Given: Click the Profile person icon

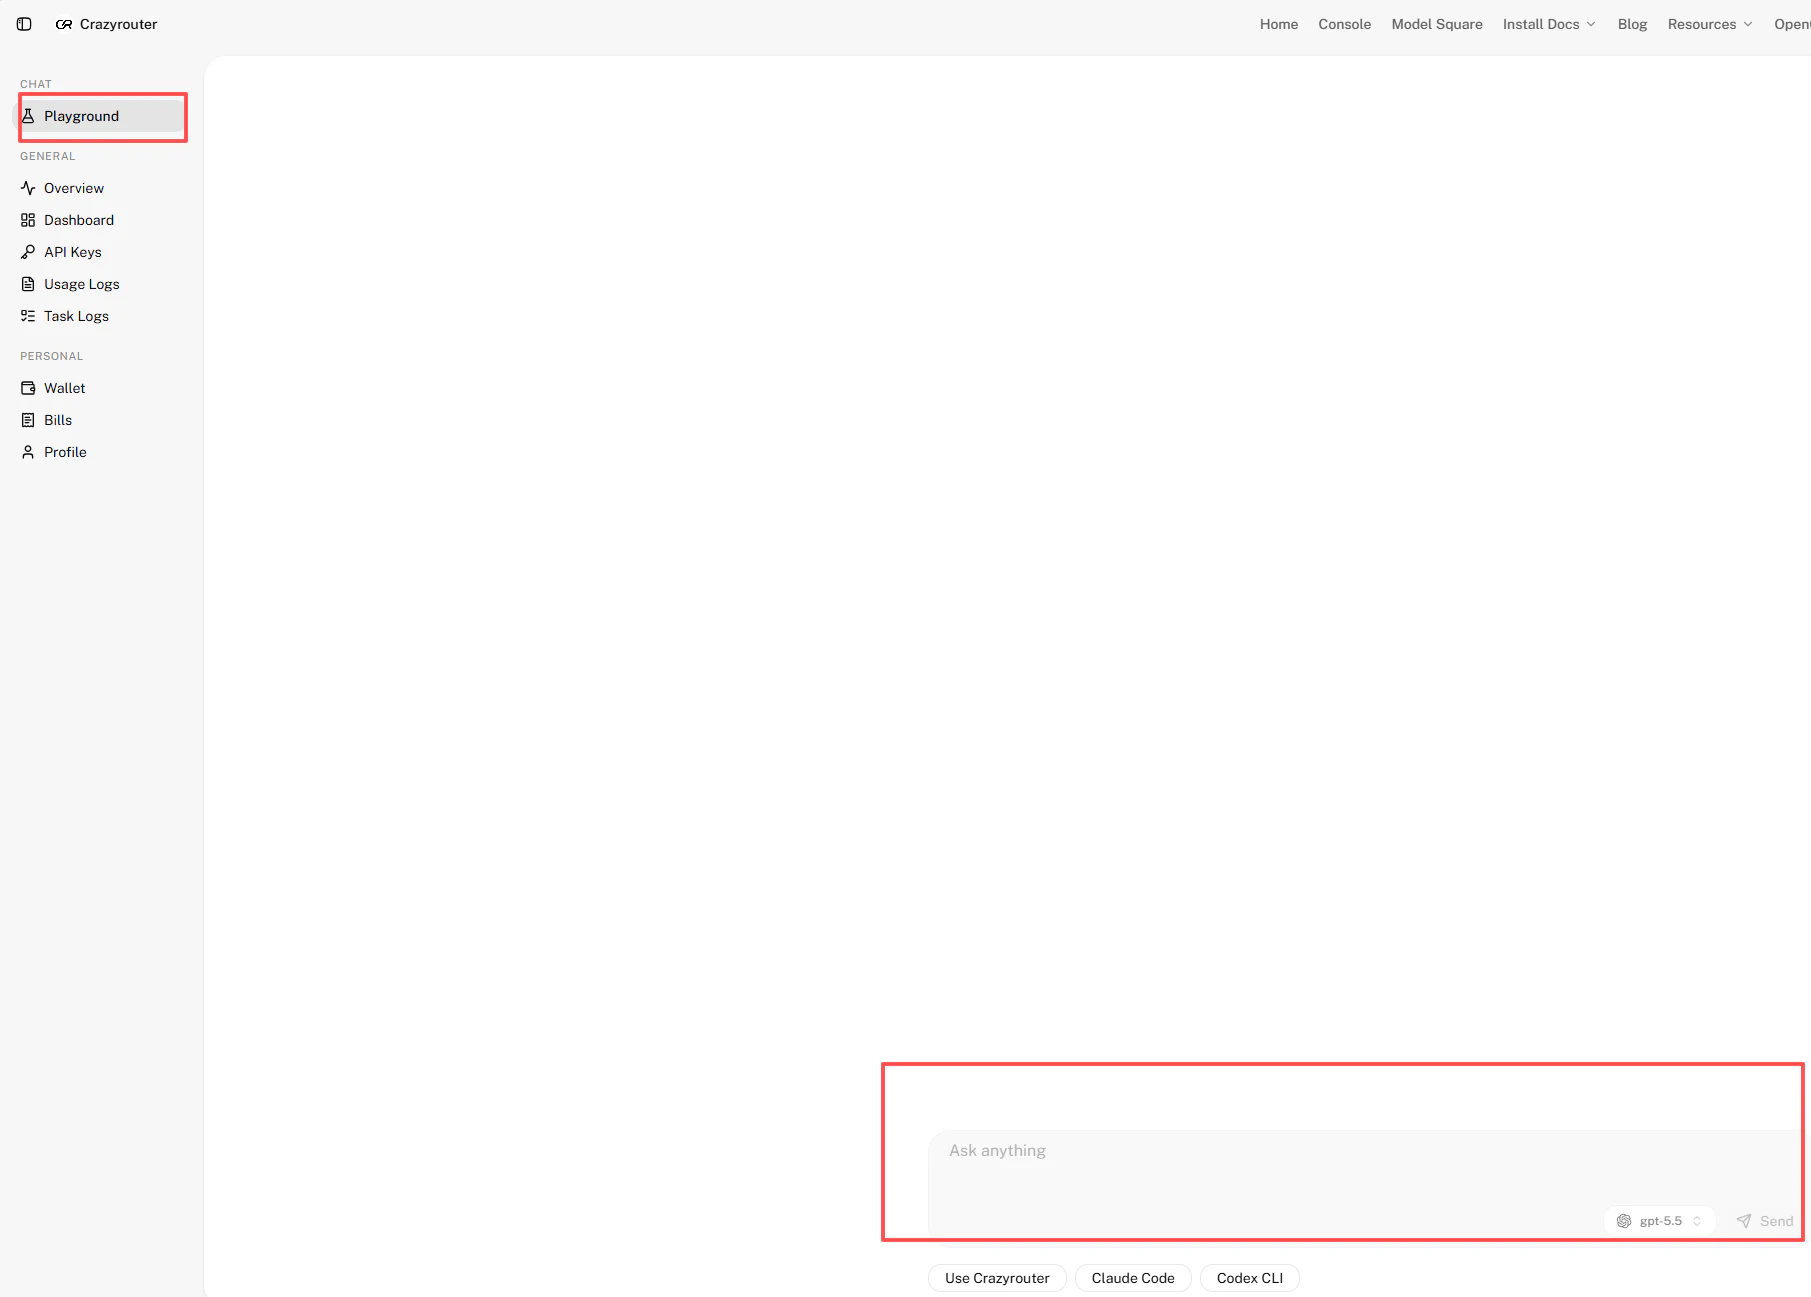Looking at the screenshot, I should 28,452.
